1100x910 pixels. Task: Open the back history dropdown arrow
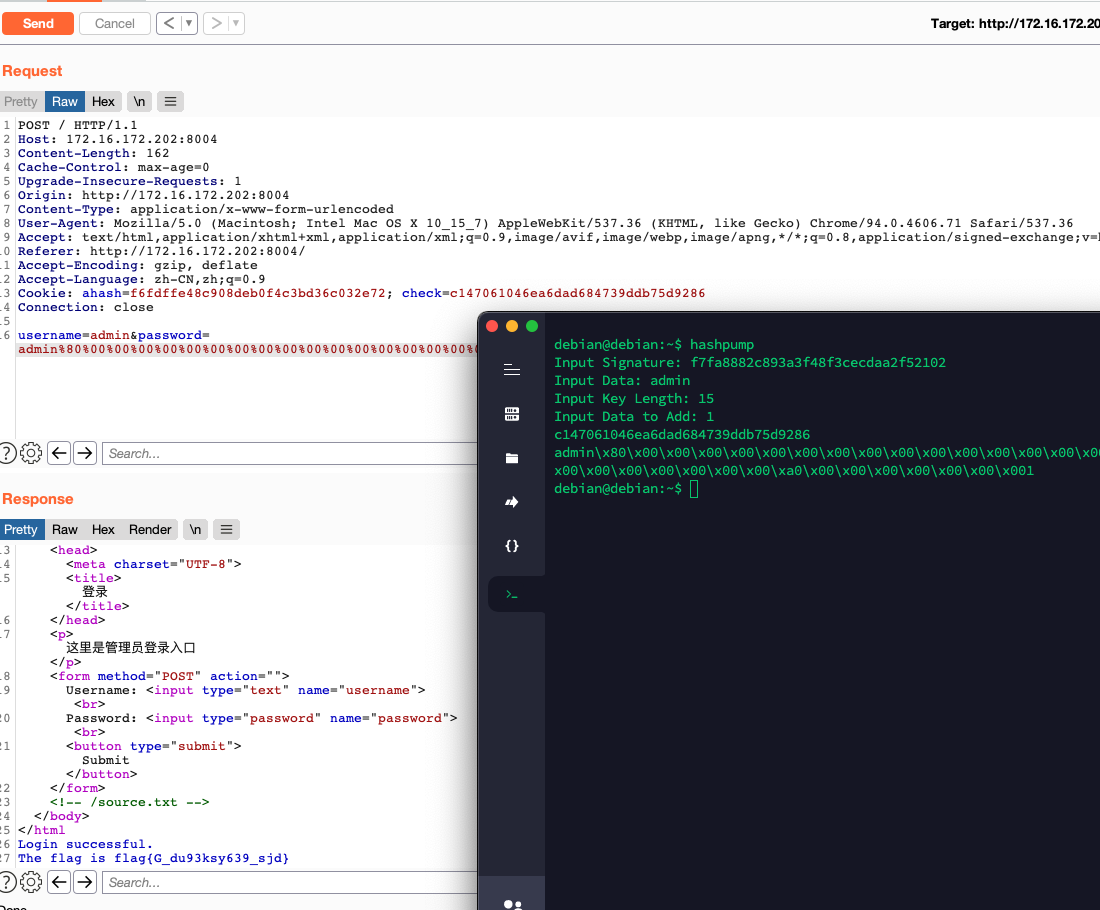pyautogui.click(x=189, y=23)
